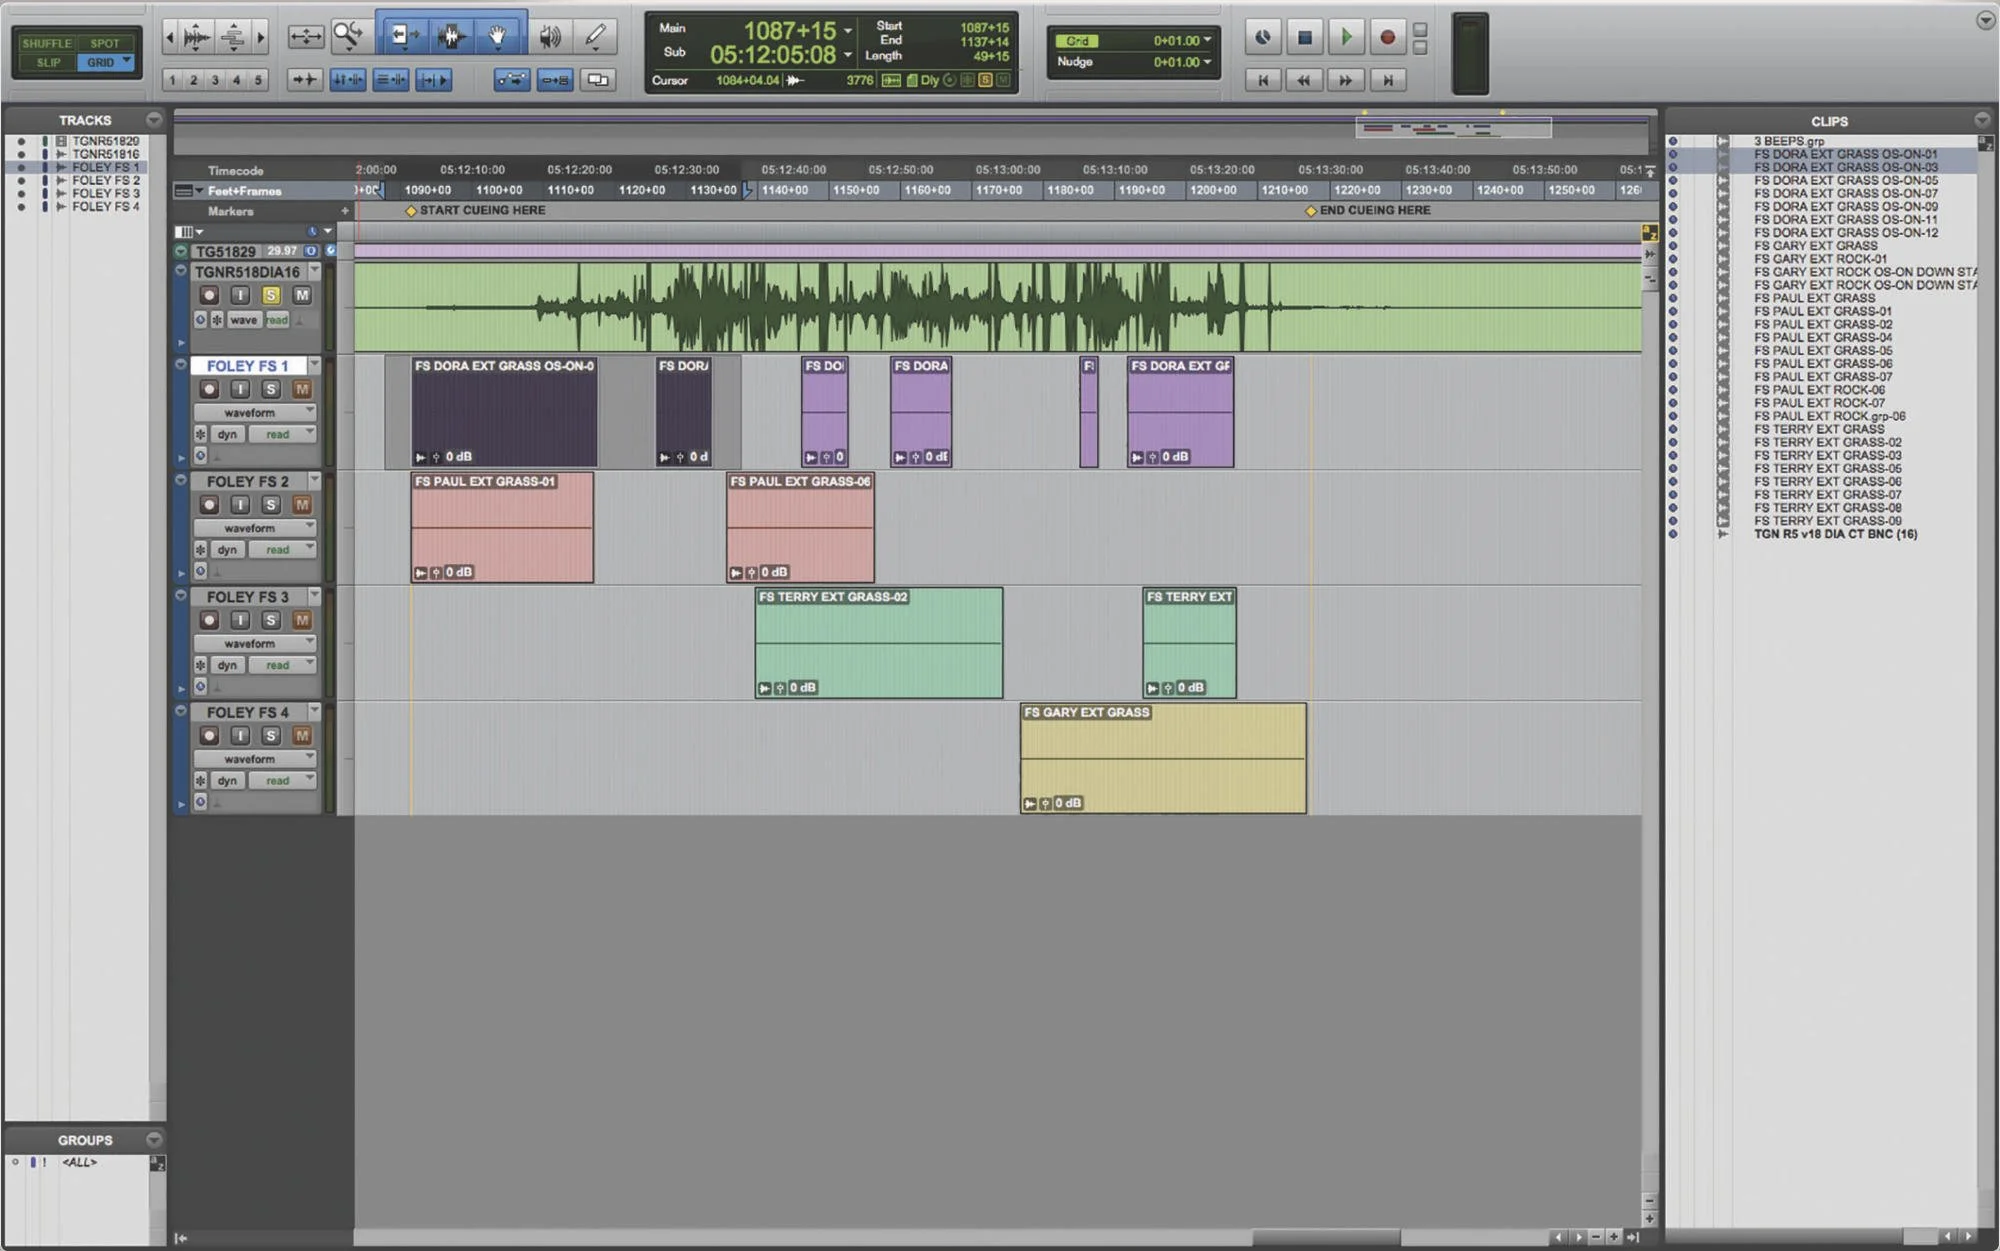Select the Scrubber speaker tool
Screen dimensions: 2000x1251
coord(549,37)
